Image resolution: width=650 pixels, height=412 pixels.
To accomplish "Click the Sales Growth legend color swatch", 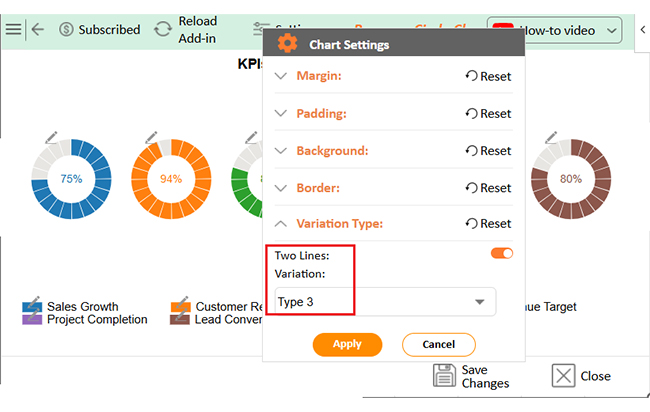I will pyautogui.click(x=31, y=306).
